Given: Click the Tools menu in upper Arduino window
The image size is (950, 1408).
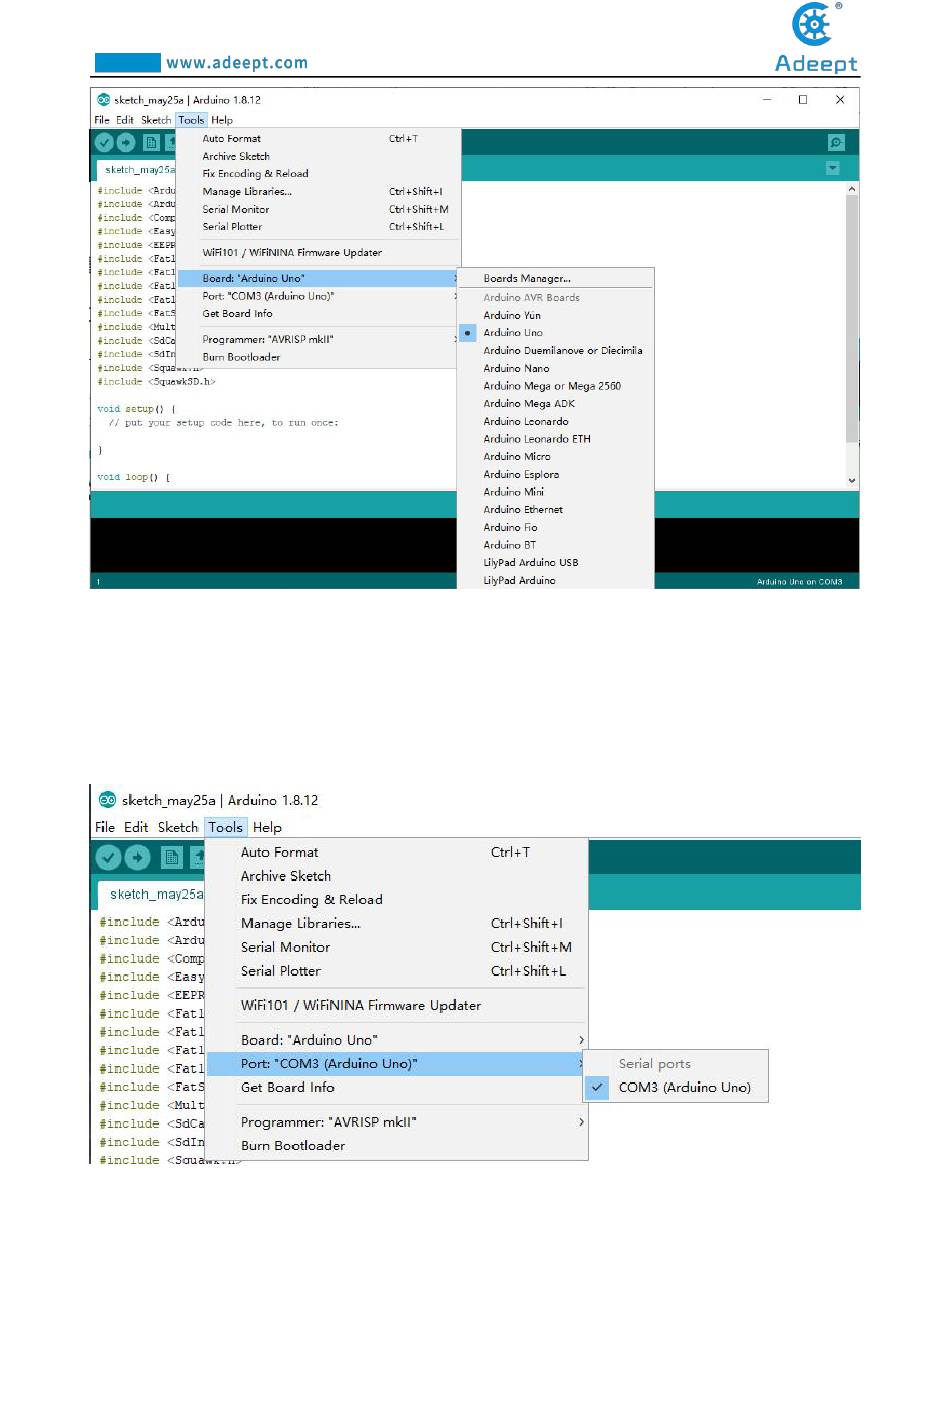Looking at the screenshot, I should pyautogui.click(x=191, y=120).
